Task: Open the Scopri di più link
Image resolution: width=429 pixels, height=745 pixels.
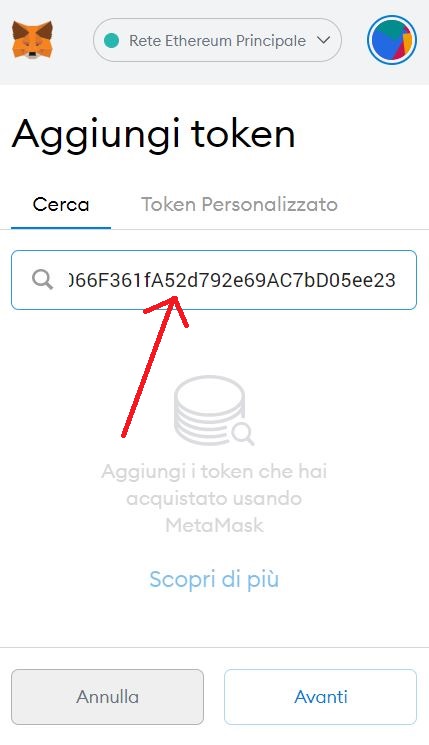Action: 214,579
